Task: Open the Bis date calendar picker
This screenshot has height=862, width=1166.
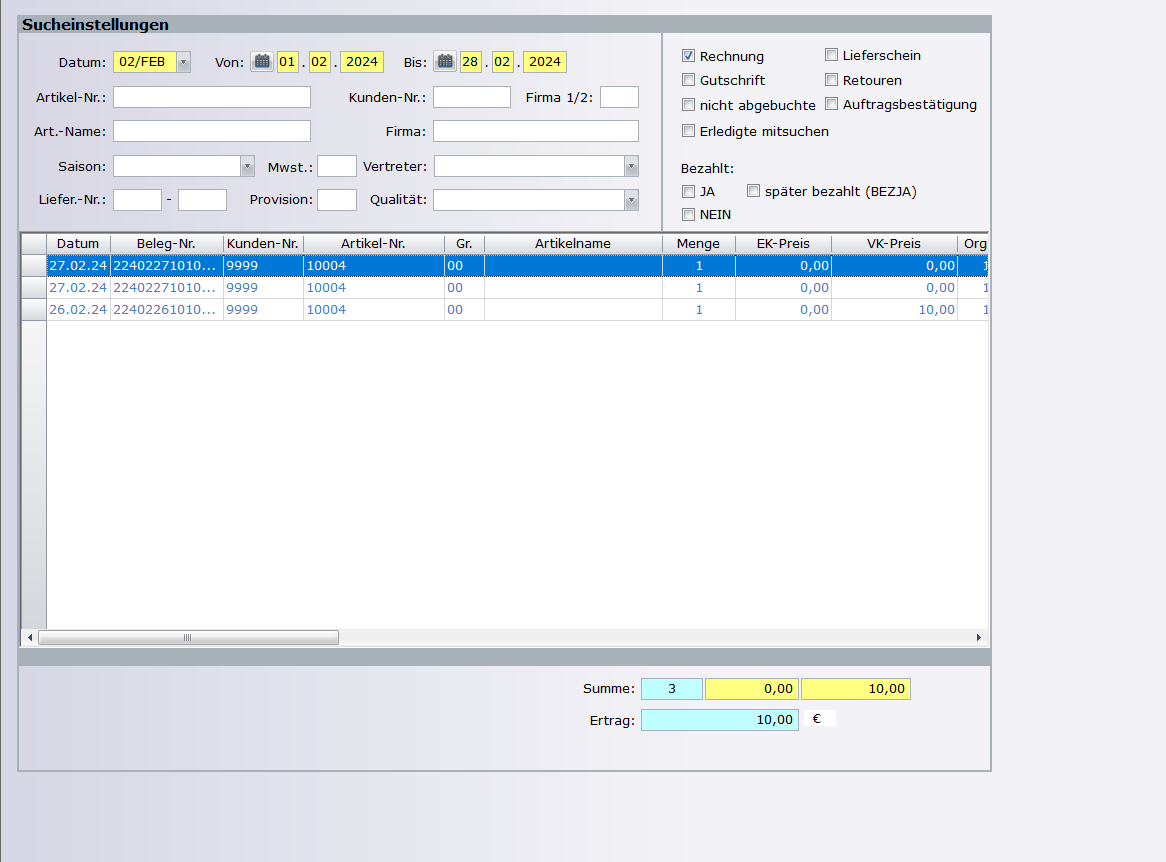Action: click(x=445, y=62)
